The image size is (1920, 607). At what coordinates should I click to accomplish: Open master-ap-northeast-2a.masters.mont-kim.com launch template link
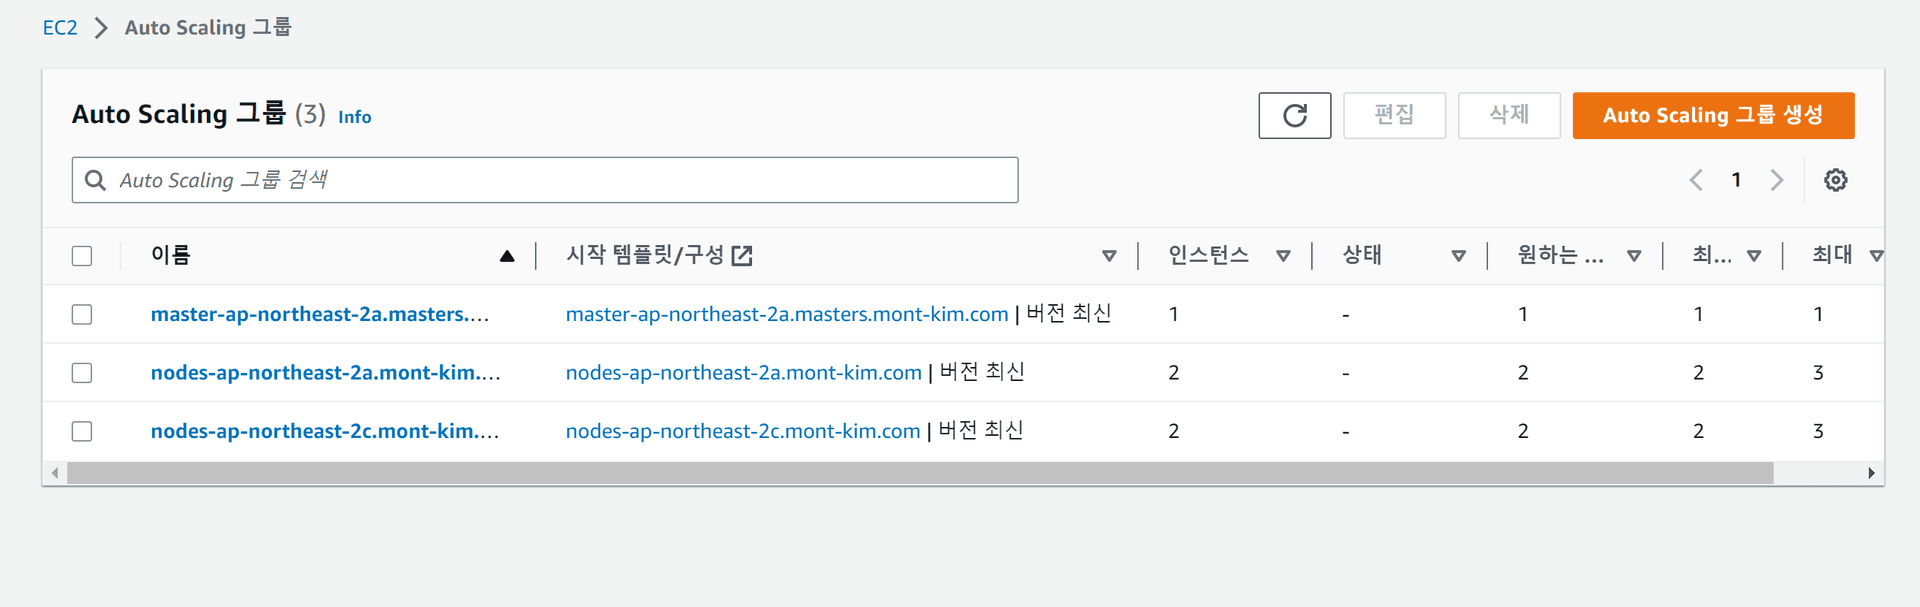[x=787, y=314]
